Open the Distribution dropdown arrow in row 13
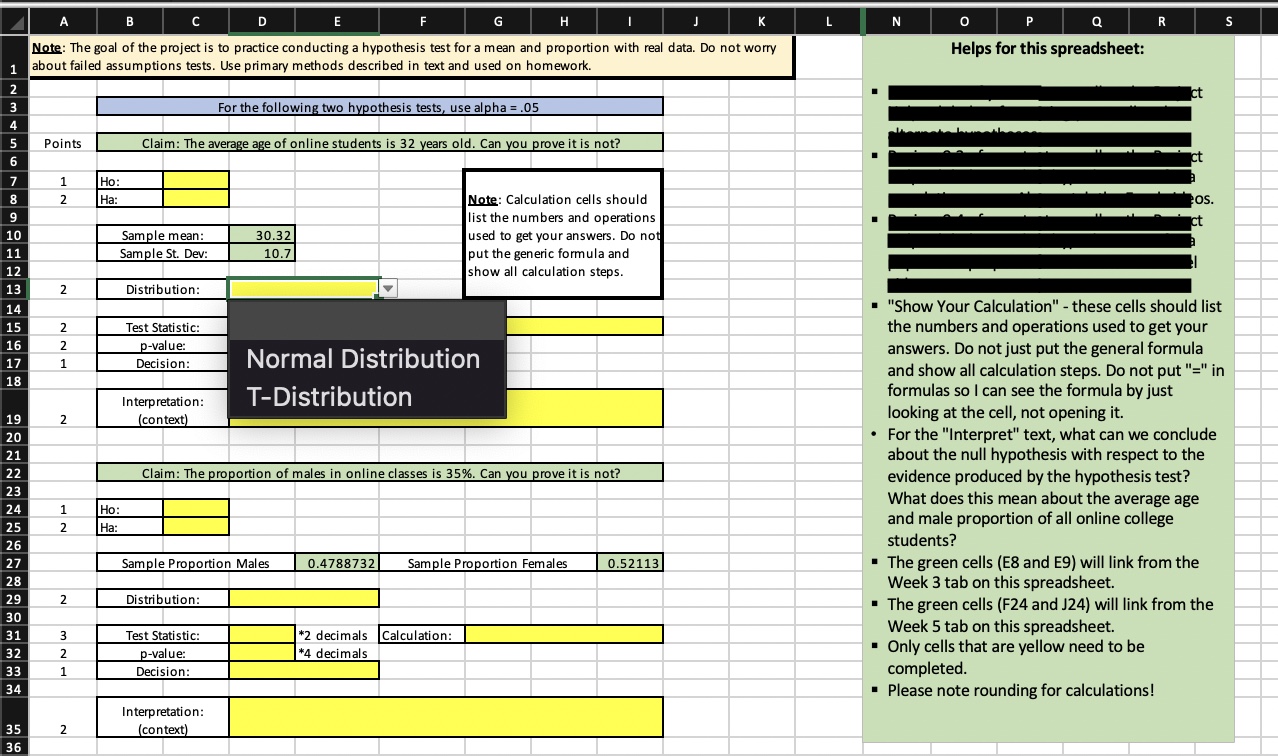The height and width of the screenshot is (756, 1278). click(x=389, y=289)
